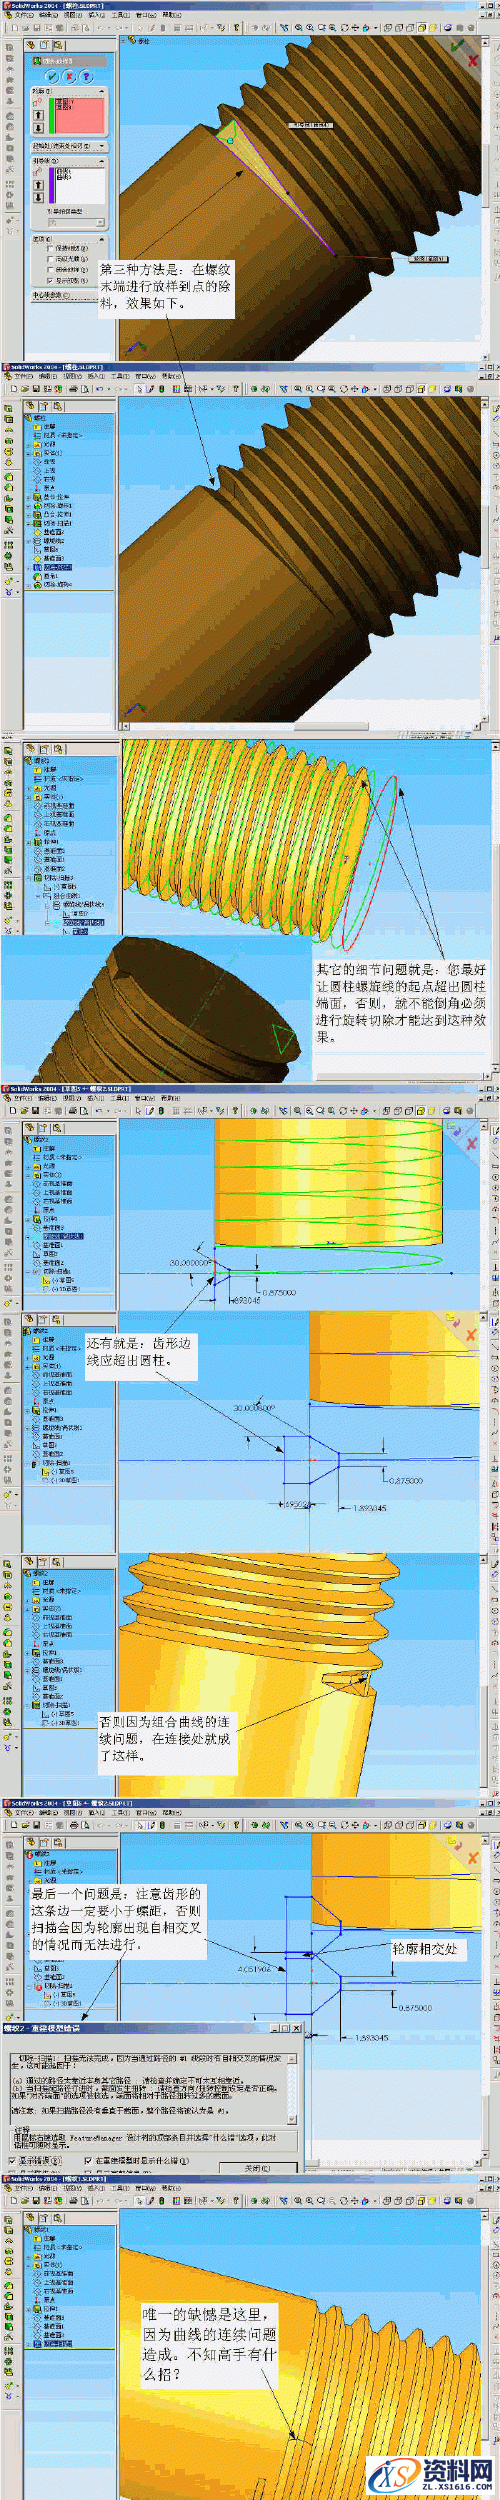The height and width of the screenshot is (2500, 500).
Task: Move profile down with arrow beside pink profiles list
Action: (38, 128)
